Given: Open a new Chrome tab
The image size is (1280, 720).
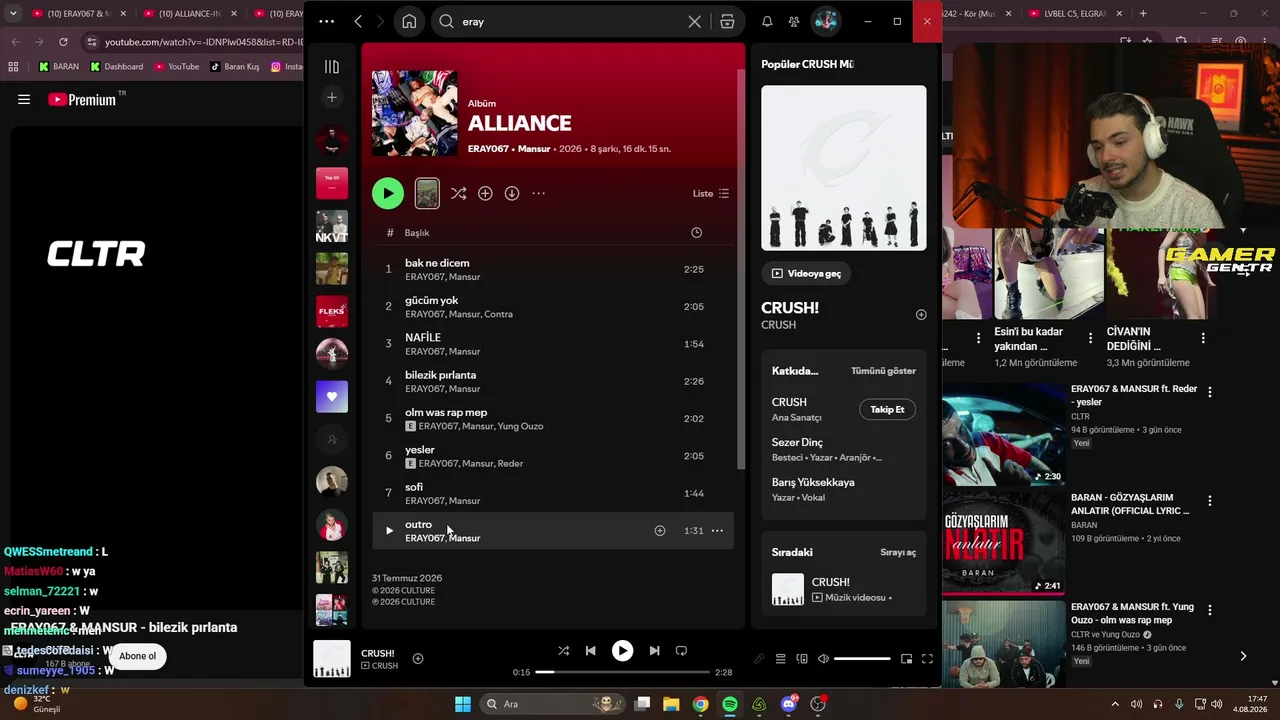Looking at the screenshot, I should [1143, 14].
